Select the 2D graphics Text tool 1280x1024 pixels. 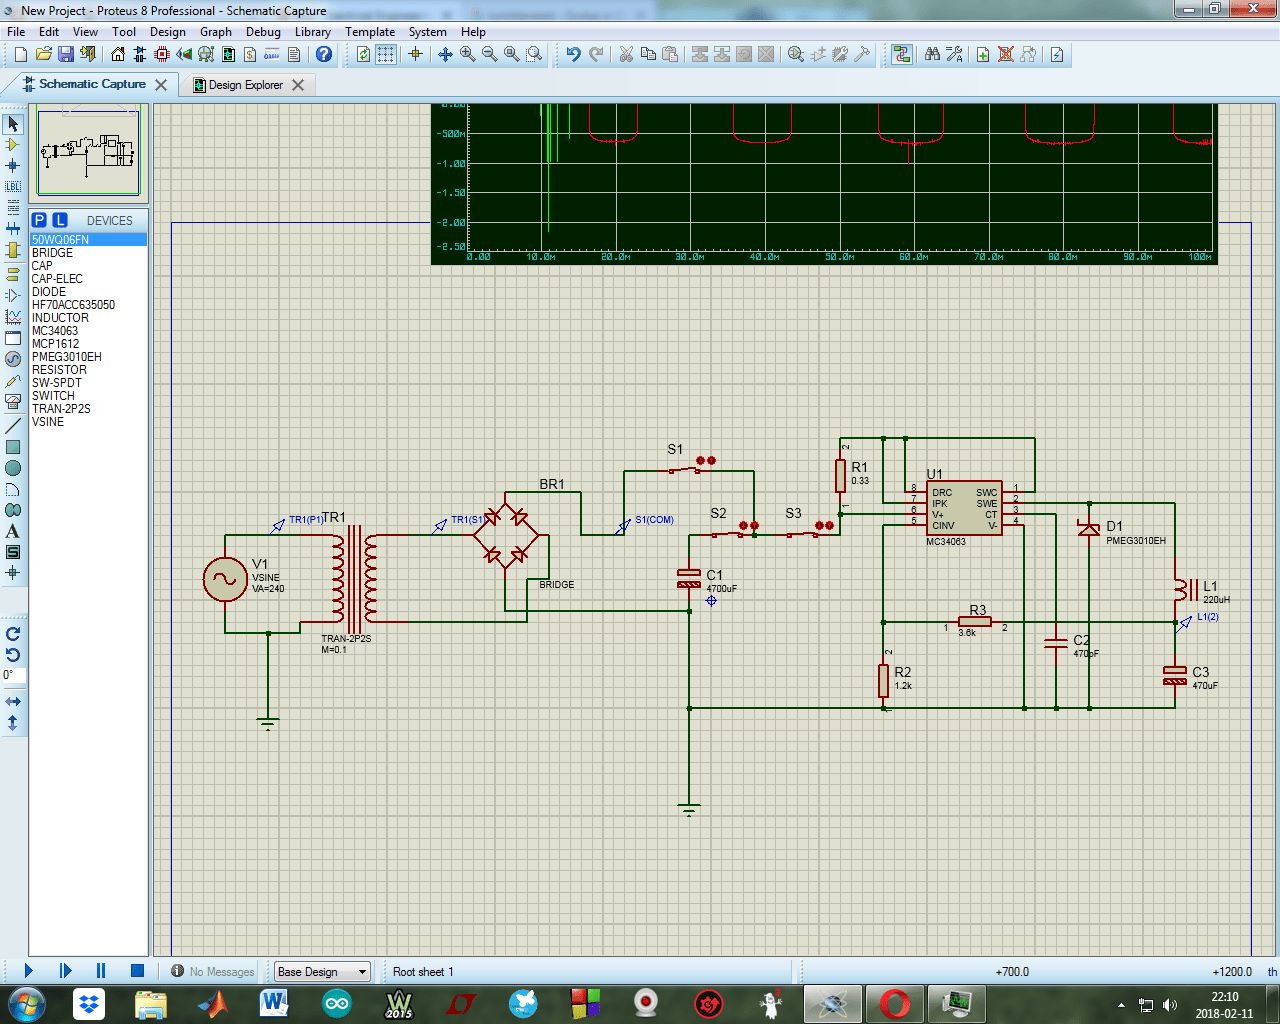coord(13,531)
